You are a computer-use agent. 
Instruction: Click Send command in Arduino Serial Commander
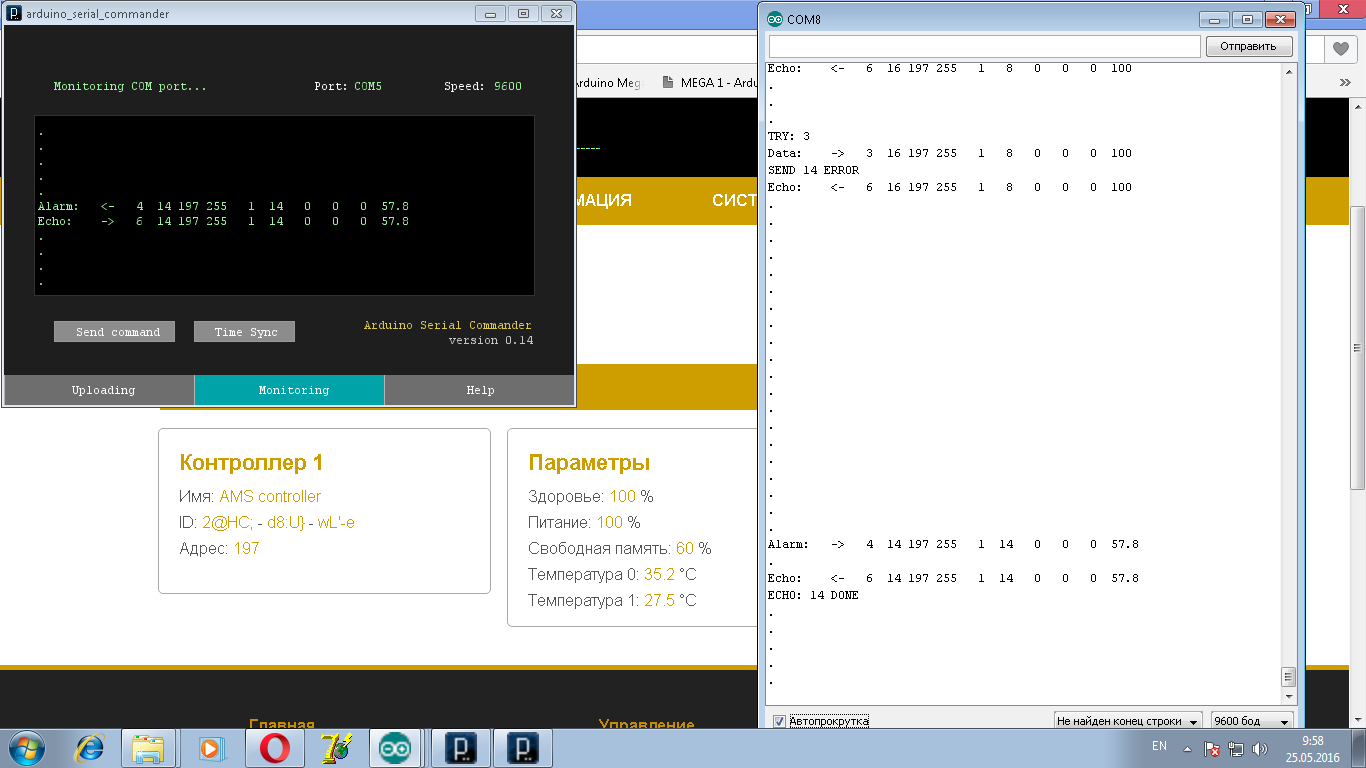pyautogui.click(x=114, y=332)
